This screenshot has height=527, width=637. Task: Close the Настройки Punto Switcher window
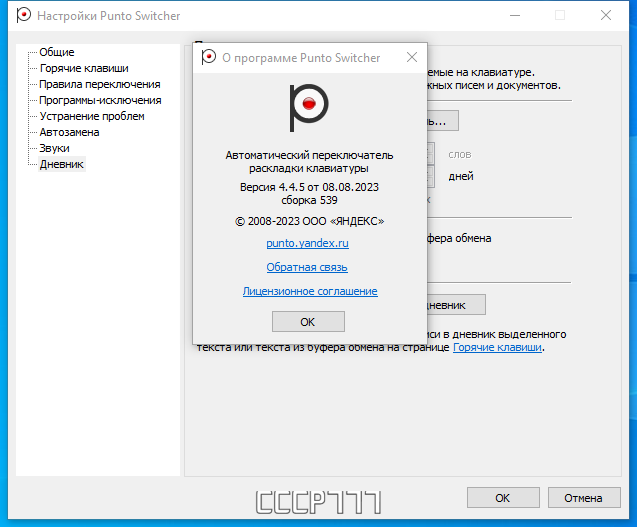coord(606,15)
